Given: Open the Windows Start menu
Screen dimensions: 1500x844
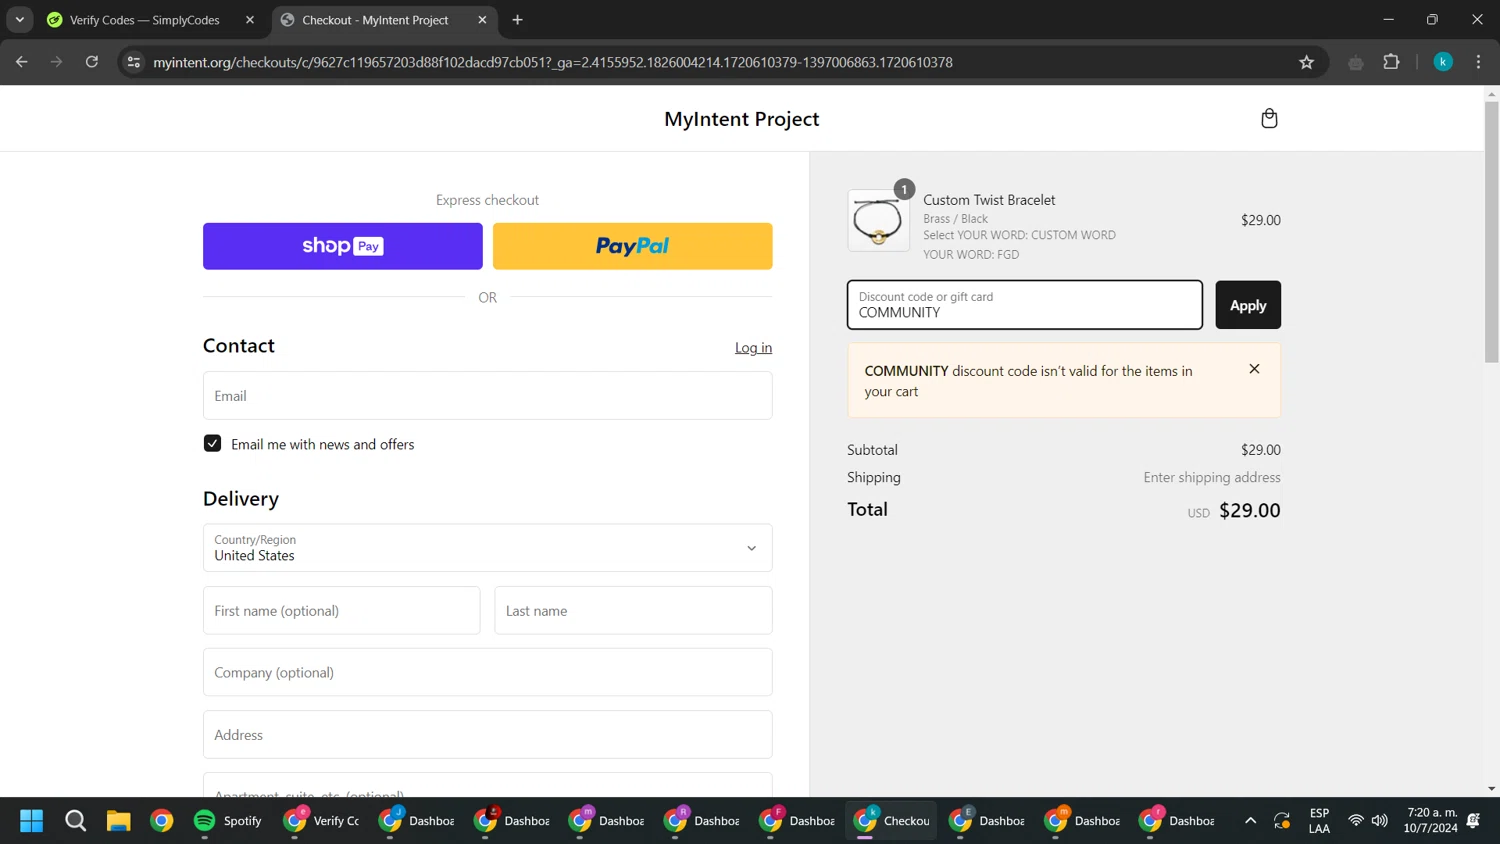Looking at the screenshot, I should tap(32, 821).
